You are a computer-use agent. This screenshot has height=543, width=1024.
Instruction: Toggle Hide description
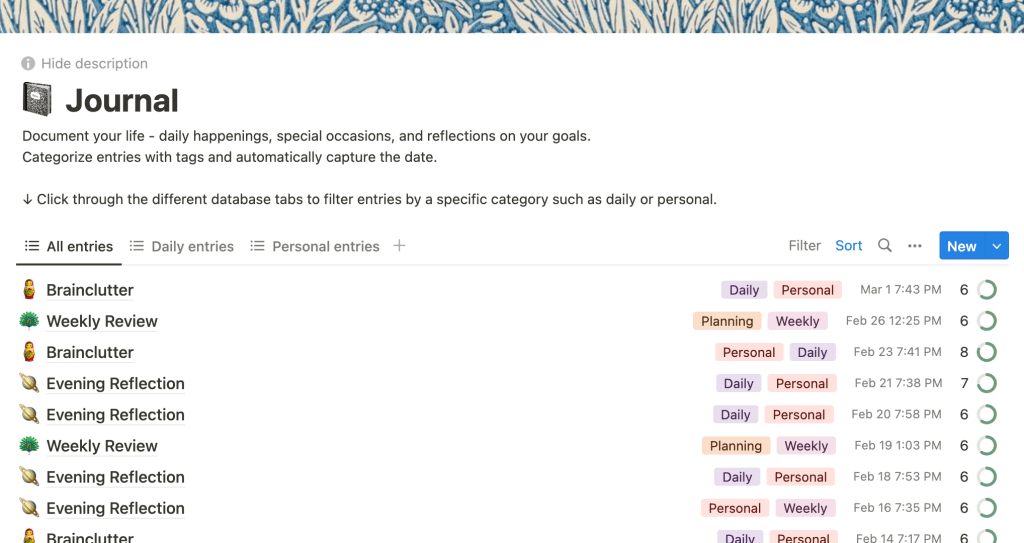coord(94,64)
